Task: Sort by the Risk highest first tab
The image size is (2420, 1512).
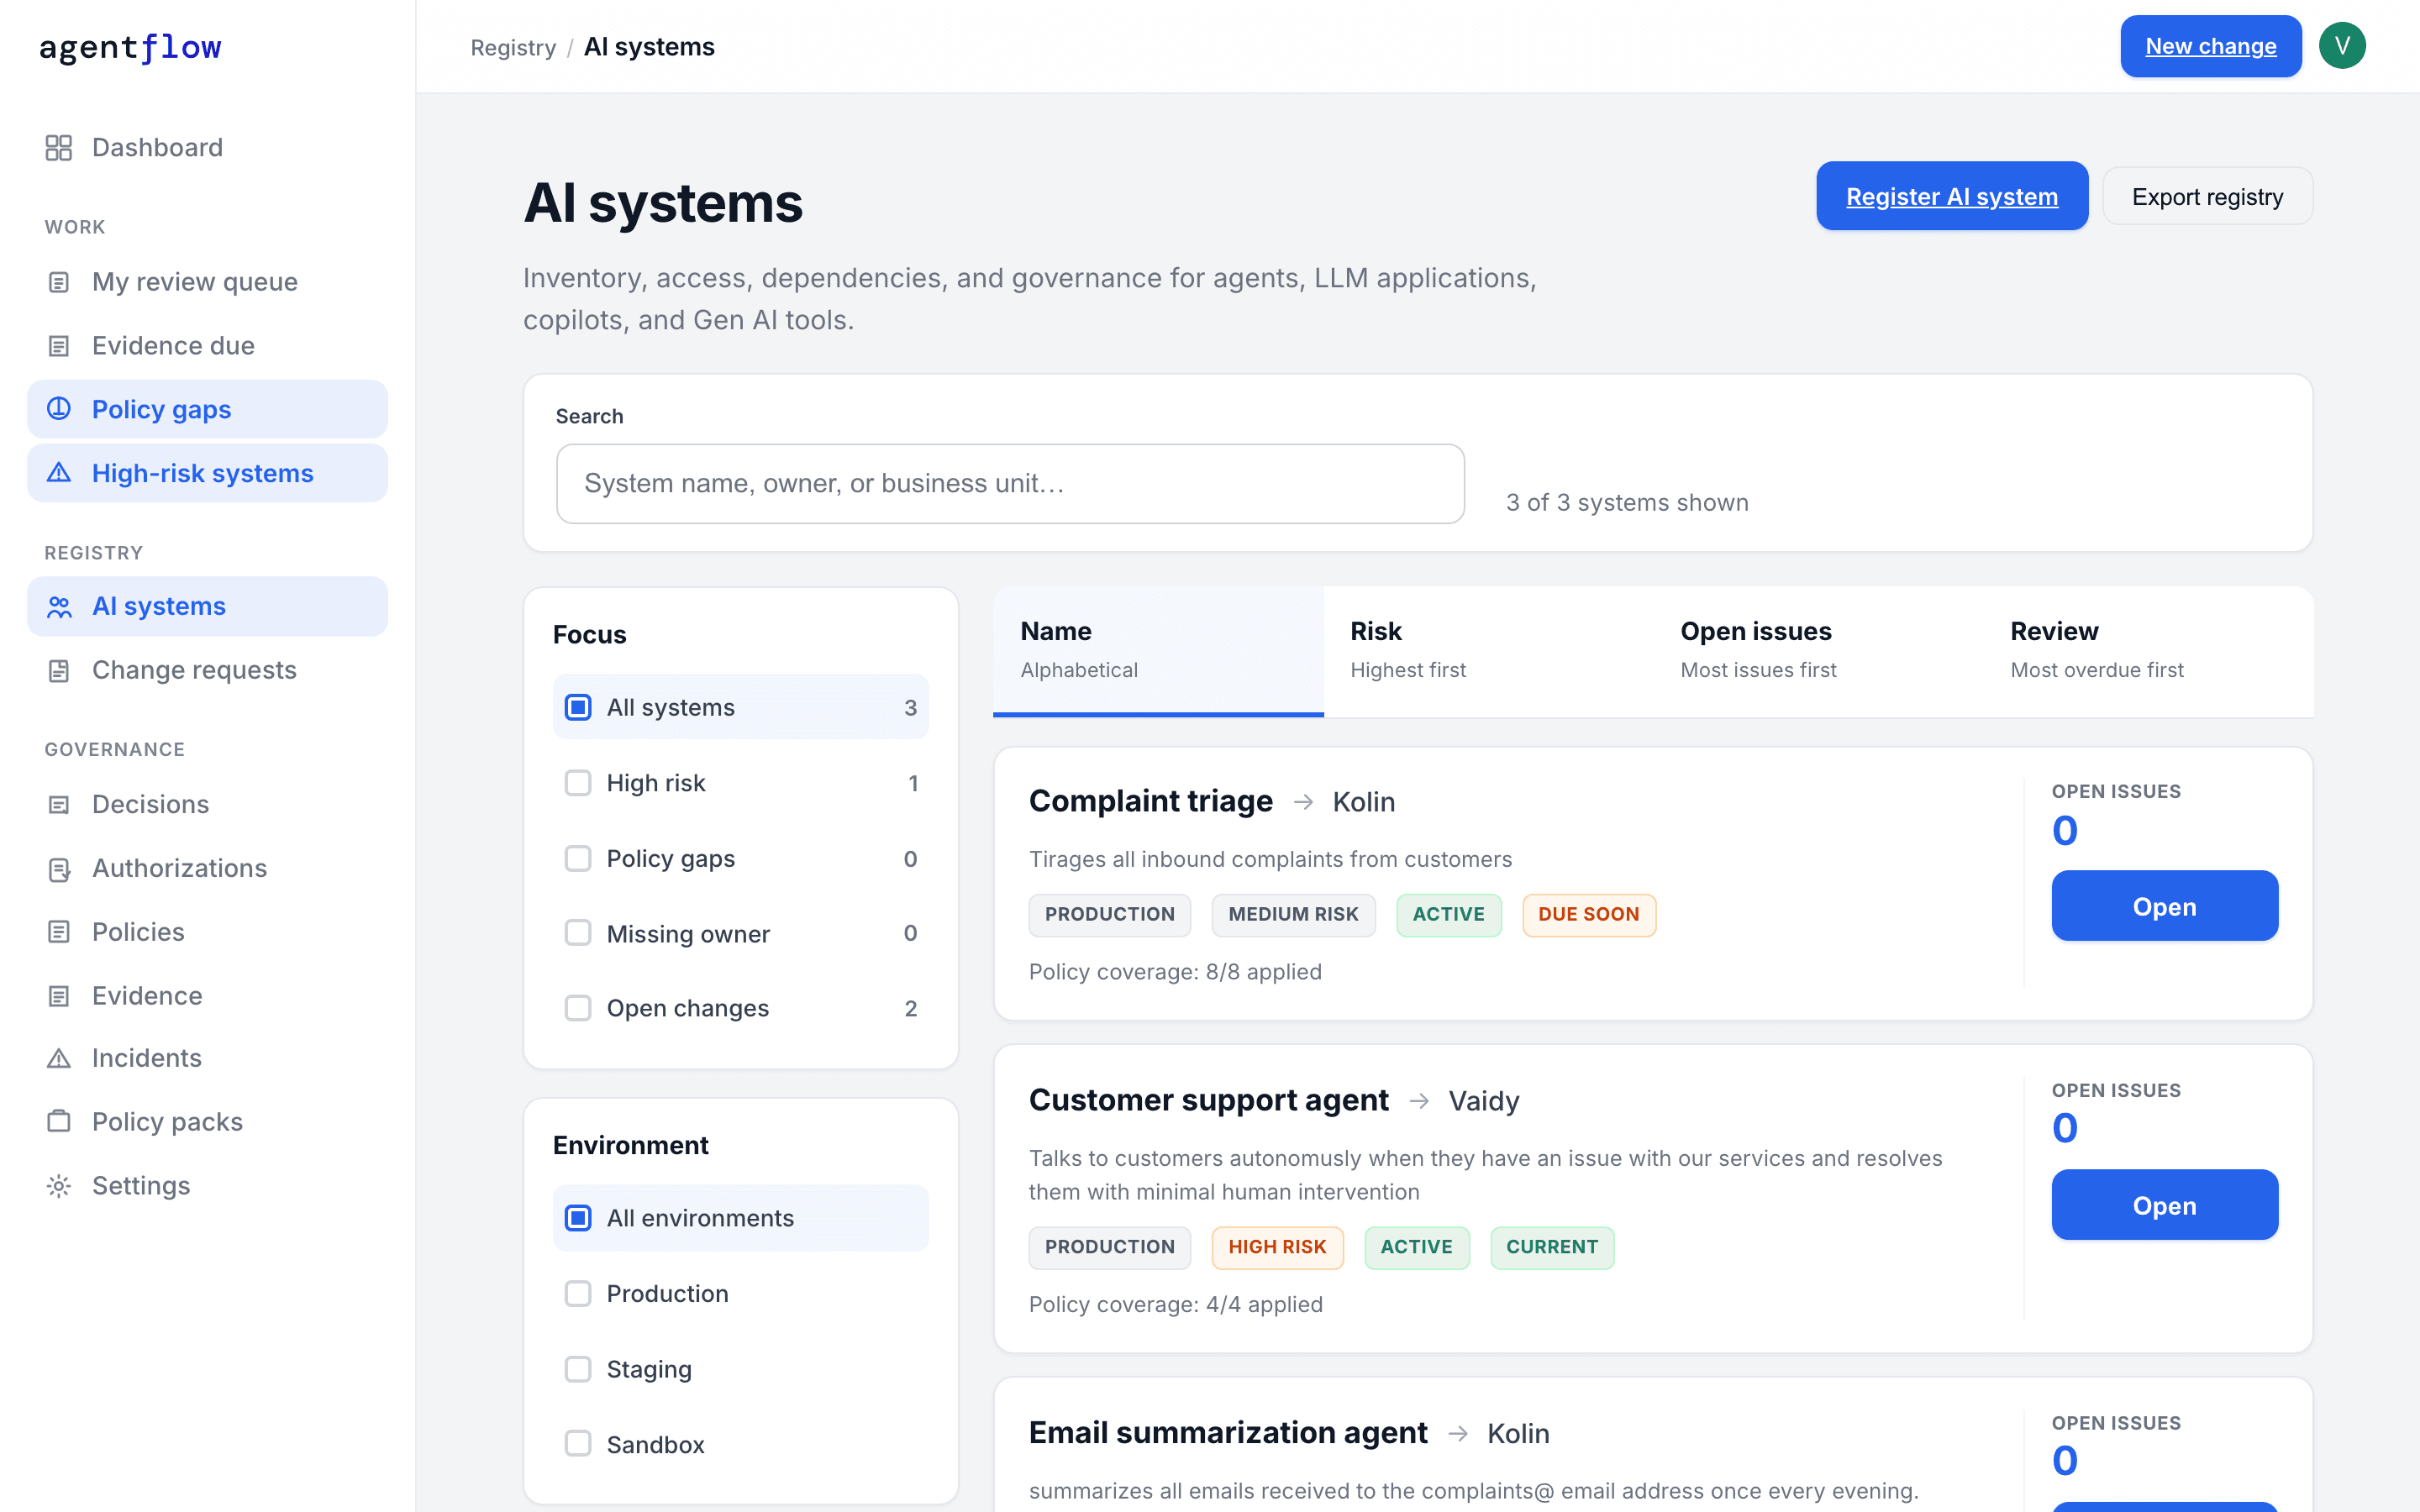Action: tap(1488, 651)
